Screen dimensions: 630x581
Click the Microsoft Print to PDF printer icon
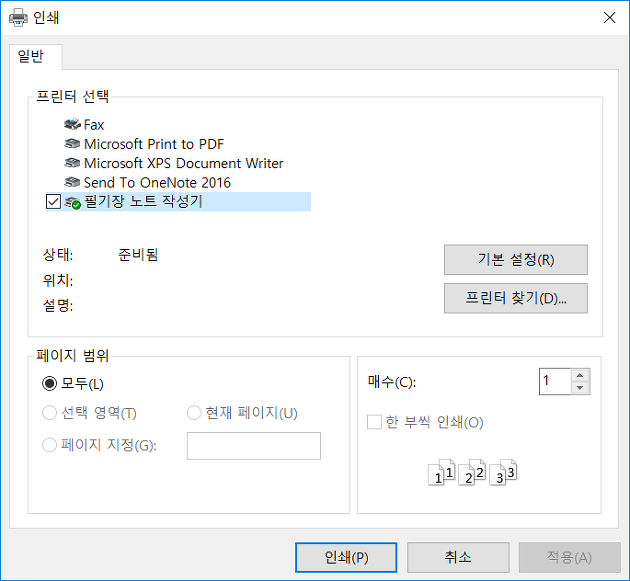(x=72, y=143)
